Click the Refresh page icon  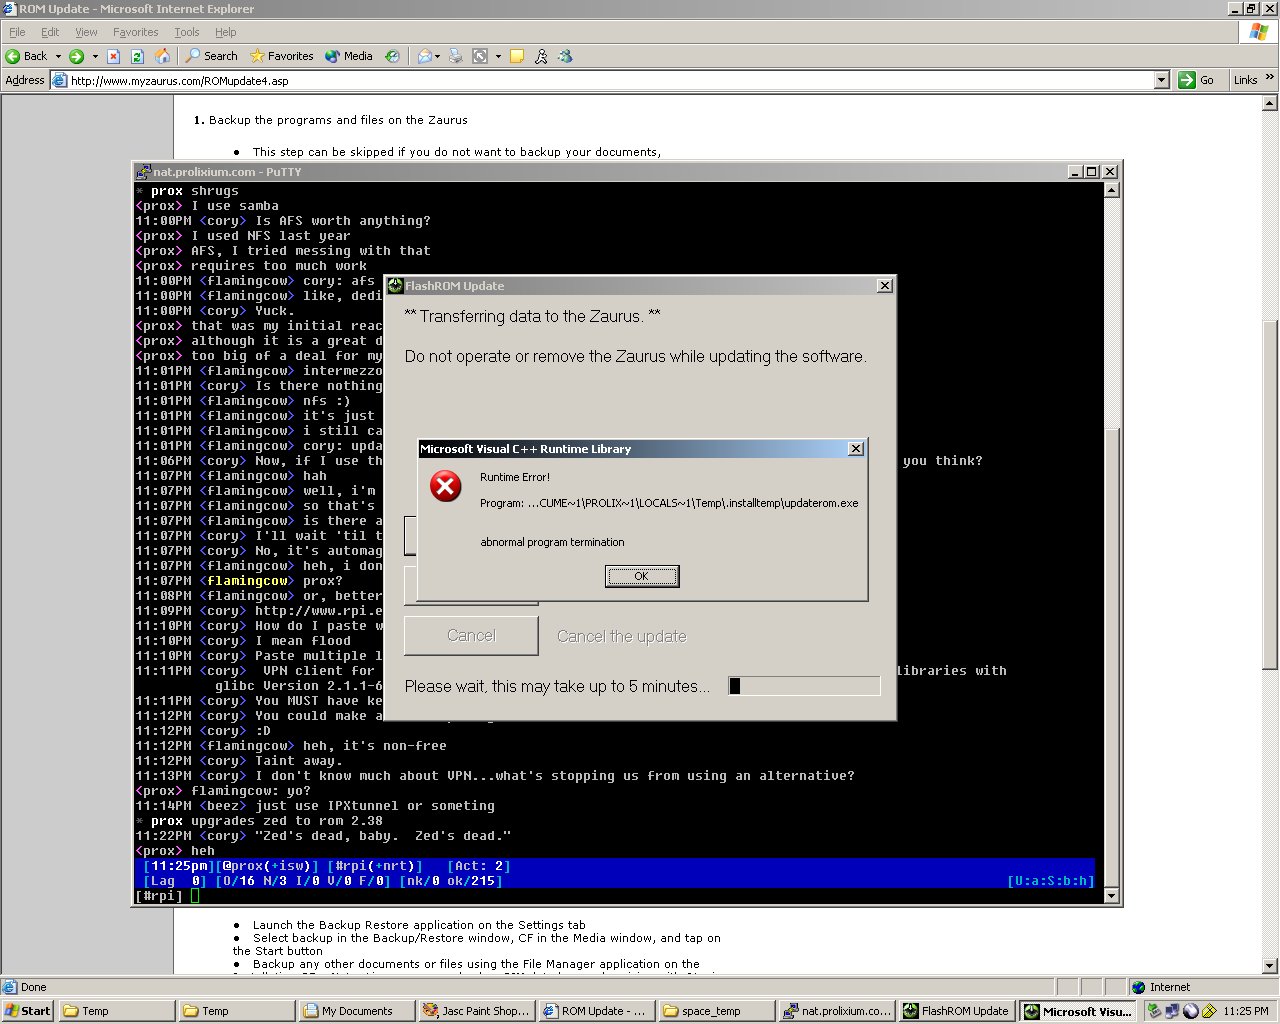(x=137, y=56)
